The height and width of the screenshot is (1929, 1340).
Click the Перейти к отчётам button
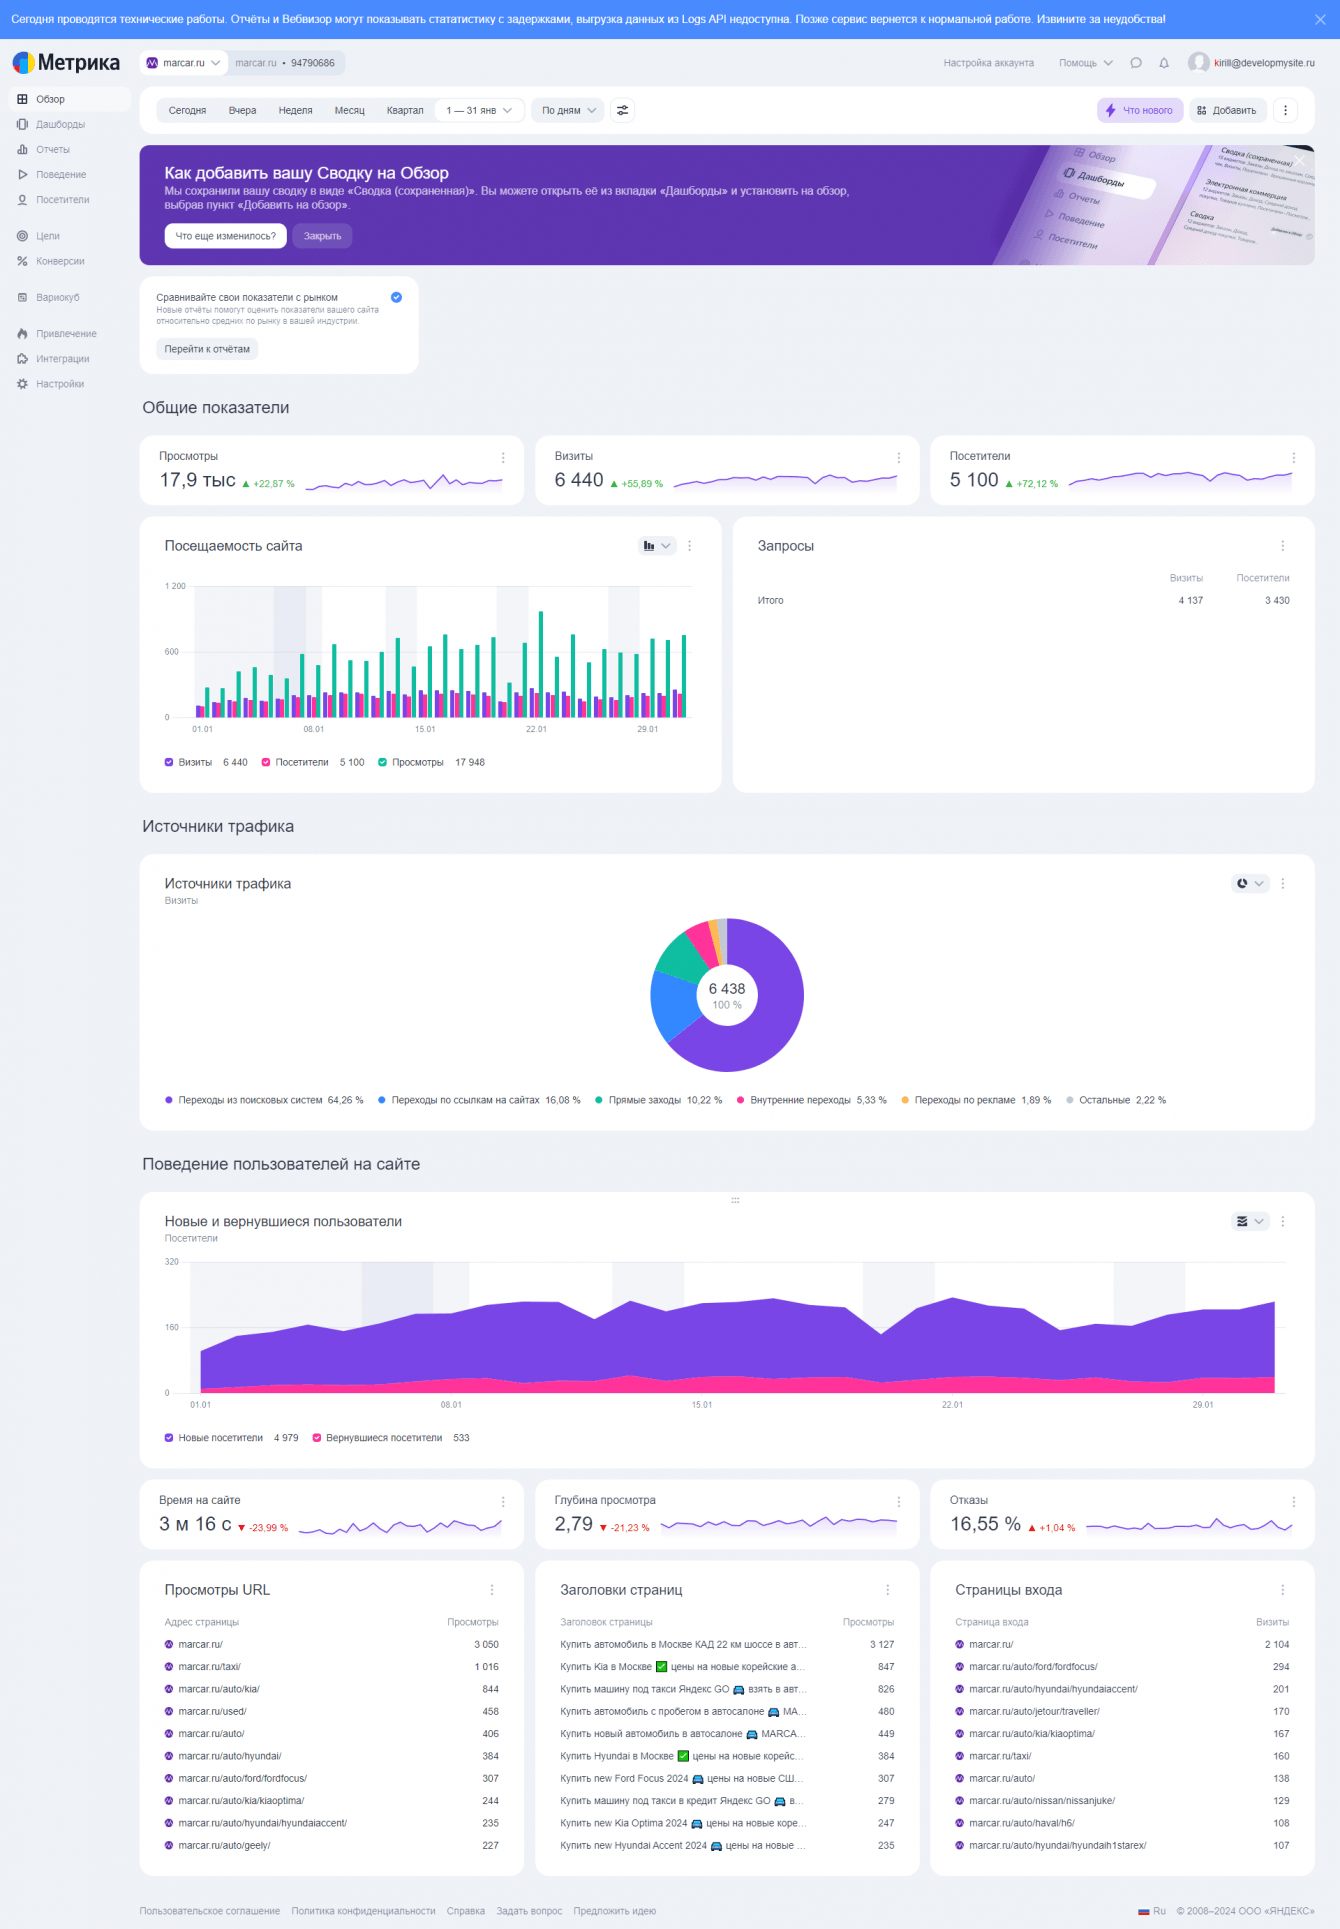[x=207, y=349]
